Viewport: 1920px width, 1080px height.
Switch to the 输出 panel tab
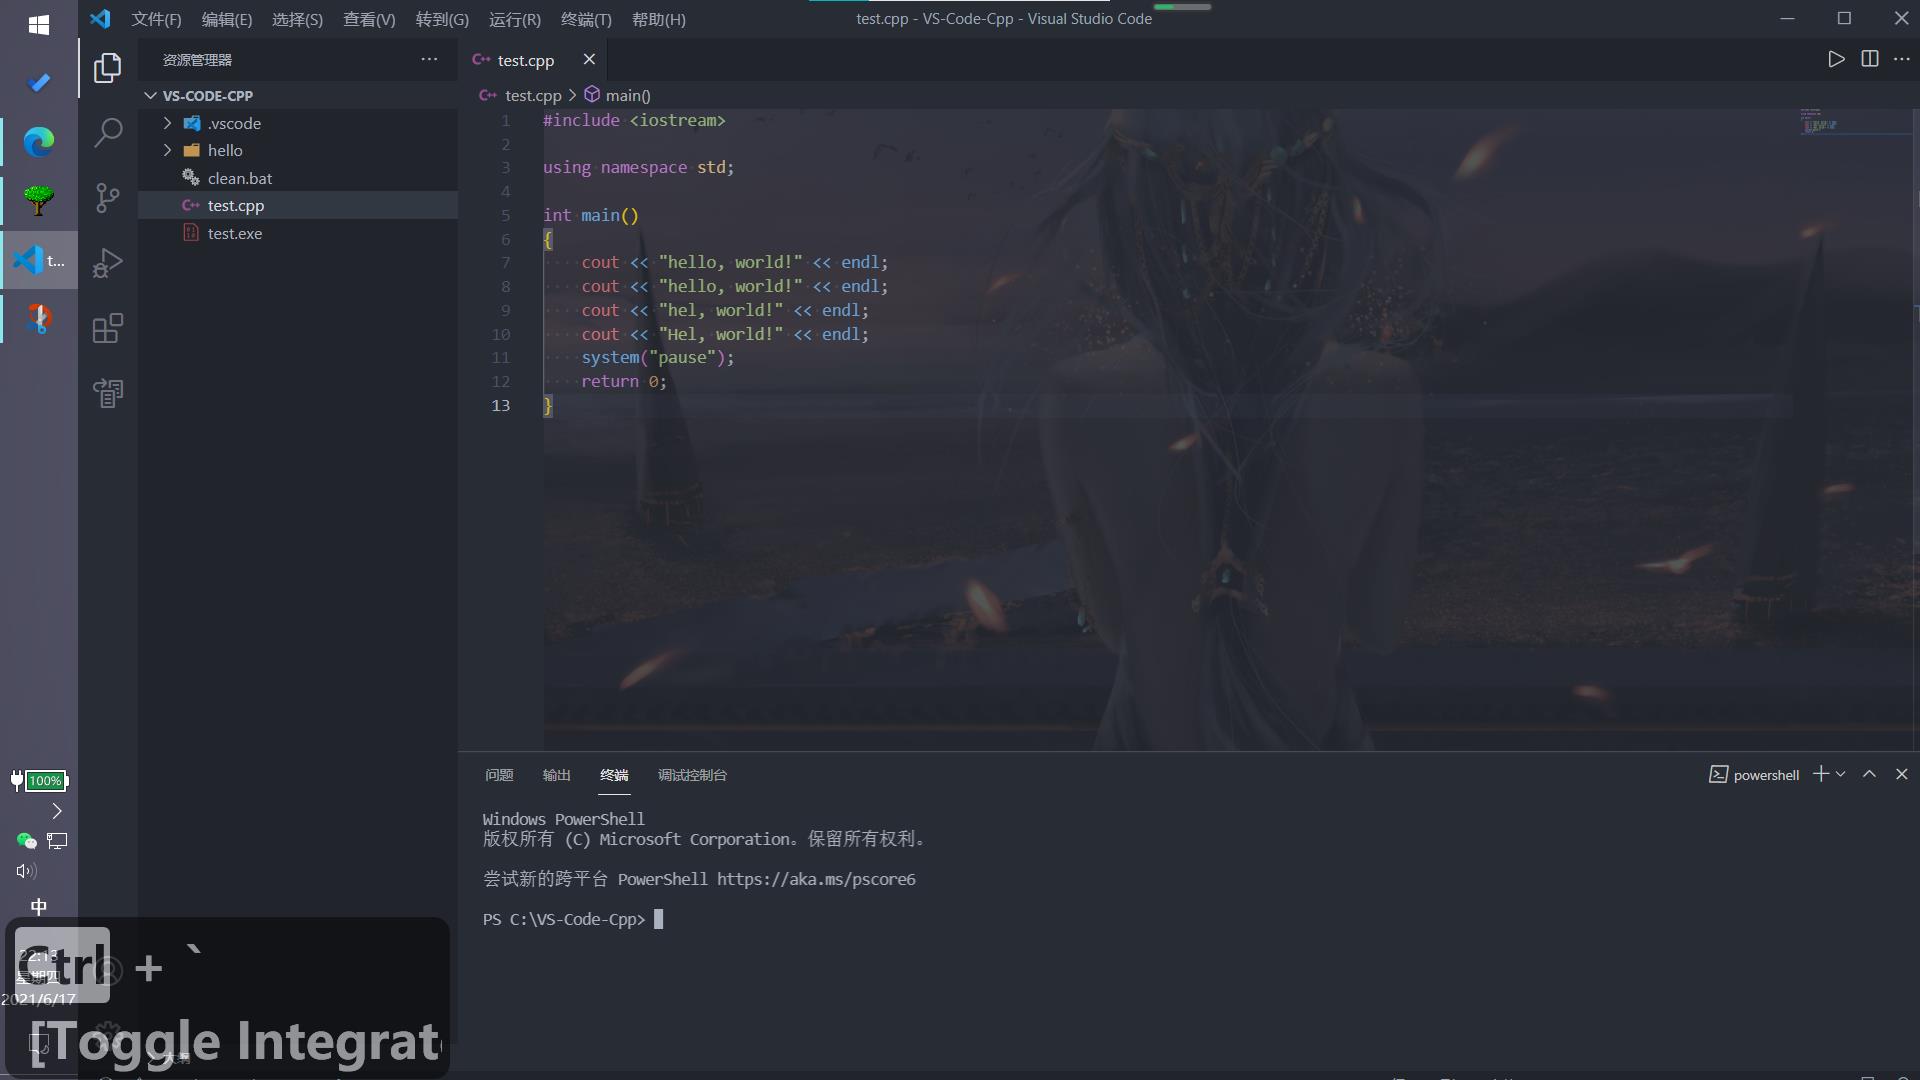(556, 775)
